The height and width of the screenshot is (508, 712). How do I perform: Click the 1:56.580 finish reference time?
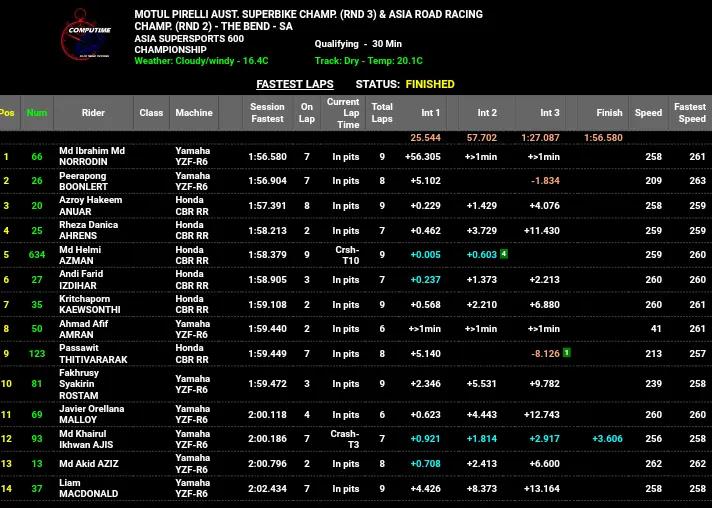pyautogui.click(x=603, y=138)
